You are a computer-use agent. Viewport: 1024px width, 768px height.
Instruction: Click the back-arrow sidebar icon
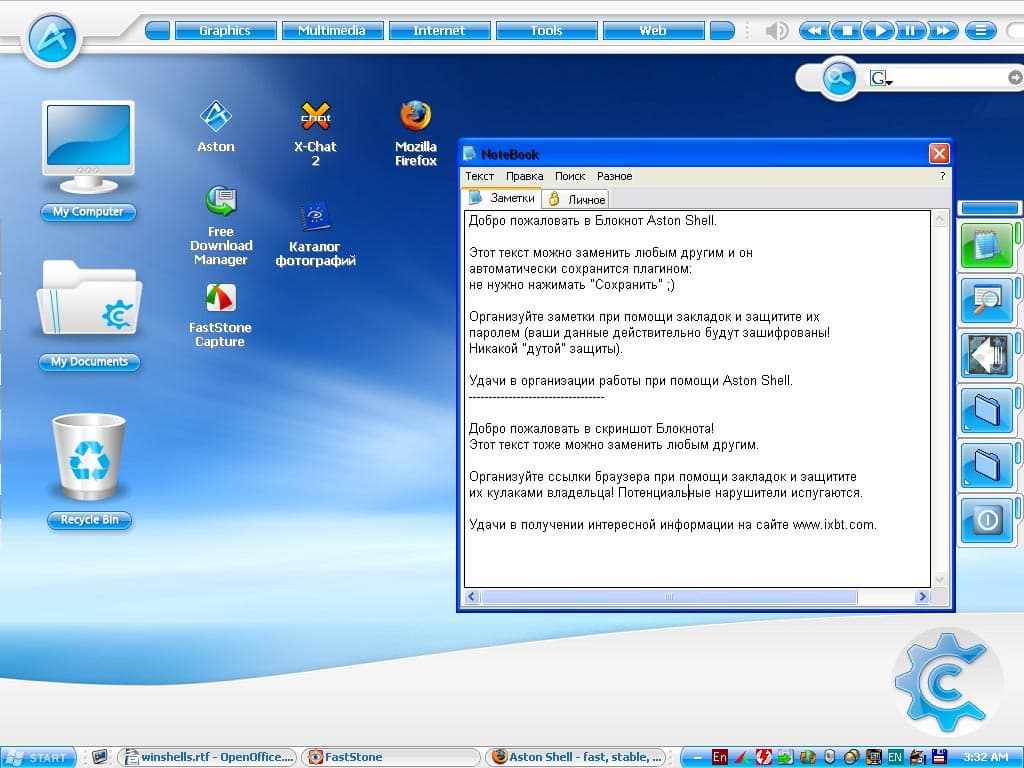(987, 355)
